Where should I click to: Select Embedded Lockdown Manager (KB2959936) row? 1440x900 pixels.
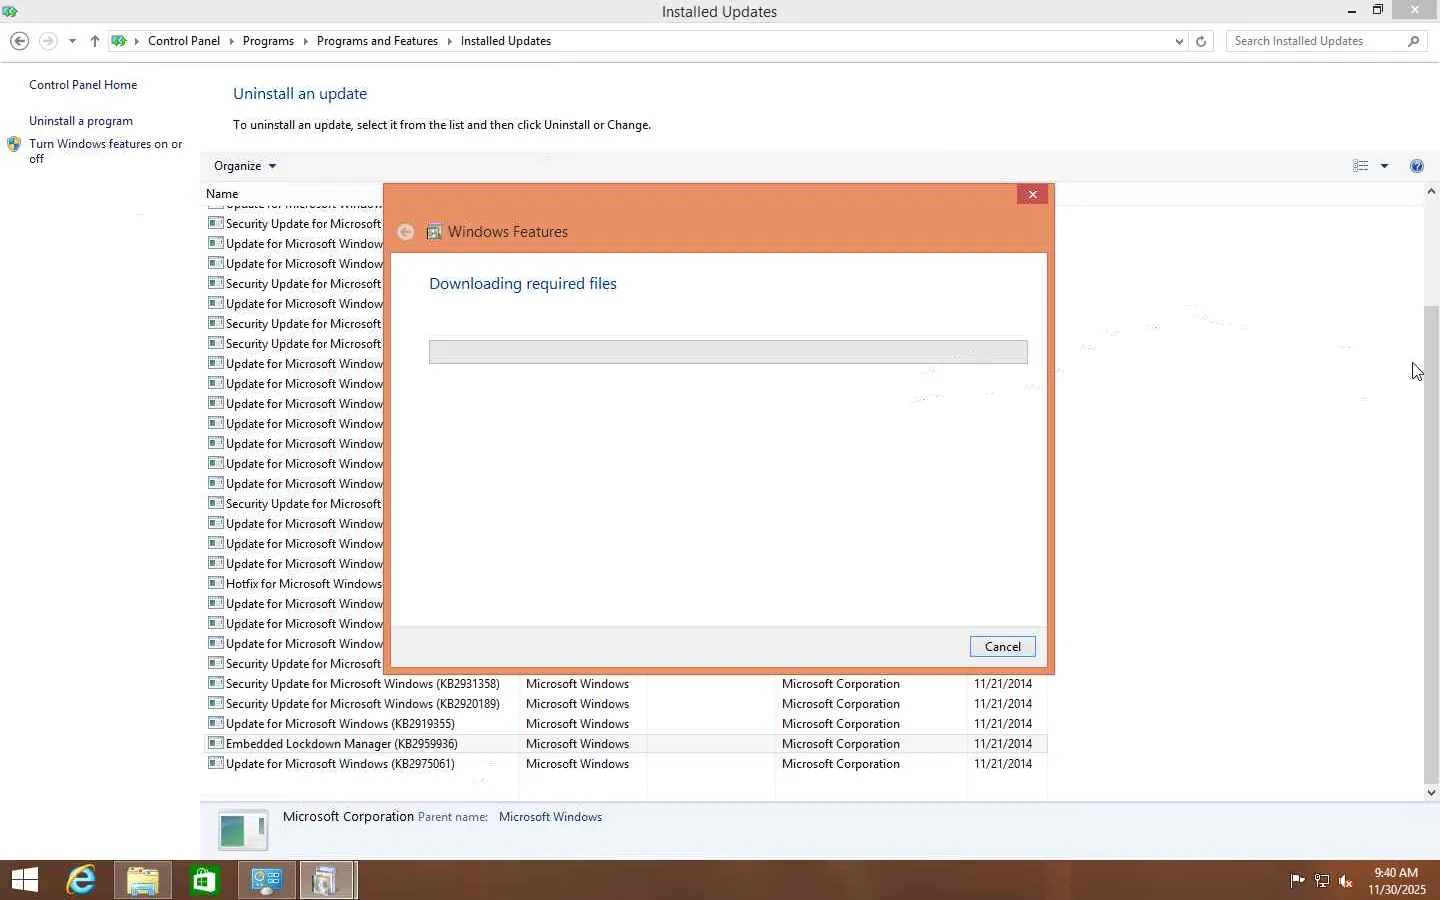626,744
